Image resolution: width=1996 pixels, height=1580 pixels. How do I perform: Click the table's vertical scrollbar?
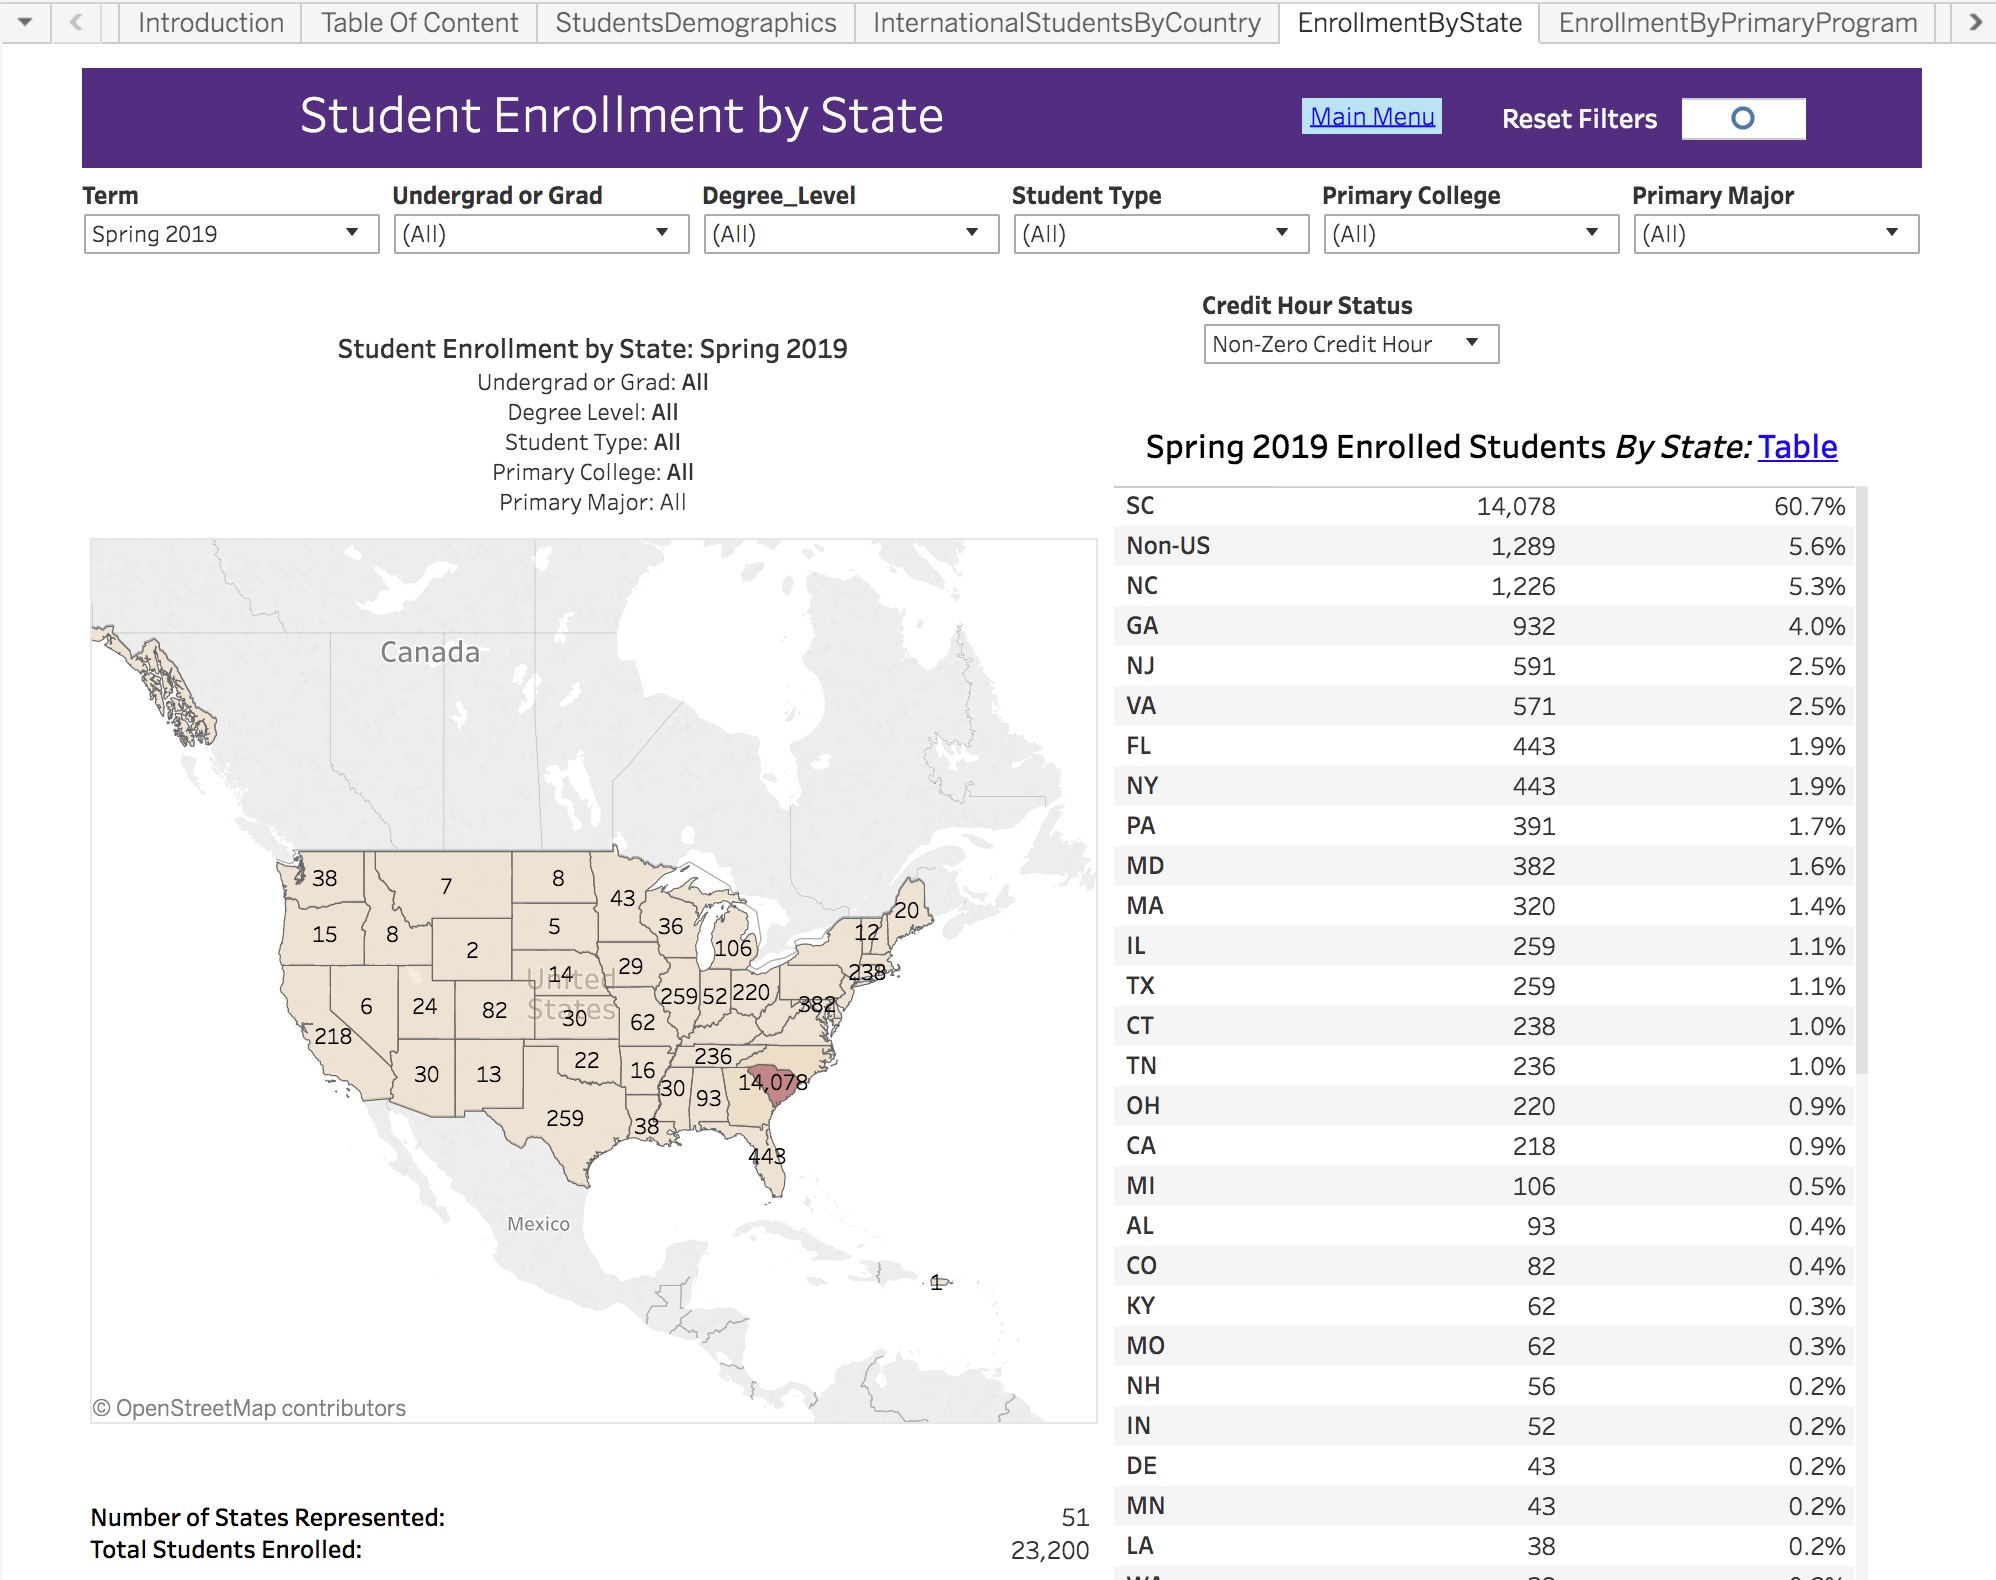(1862, 780)
